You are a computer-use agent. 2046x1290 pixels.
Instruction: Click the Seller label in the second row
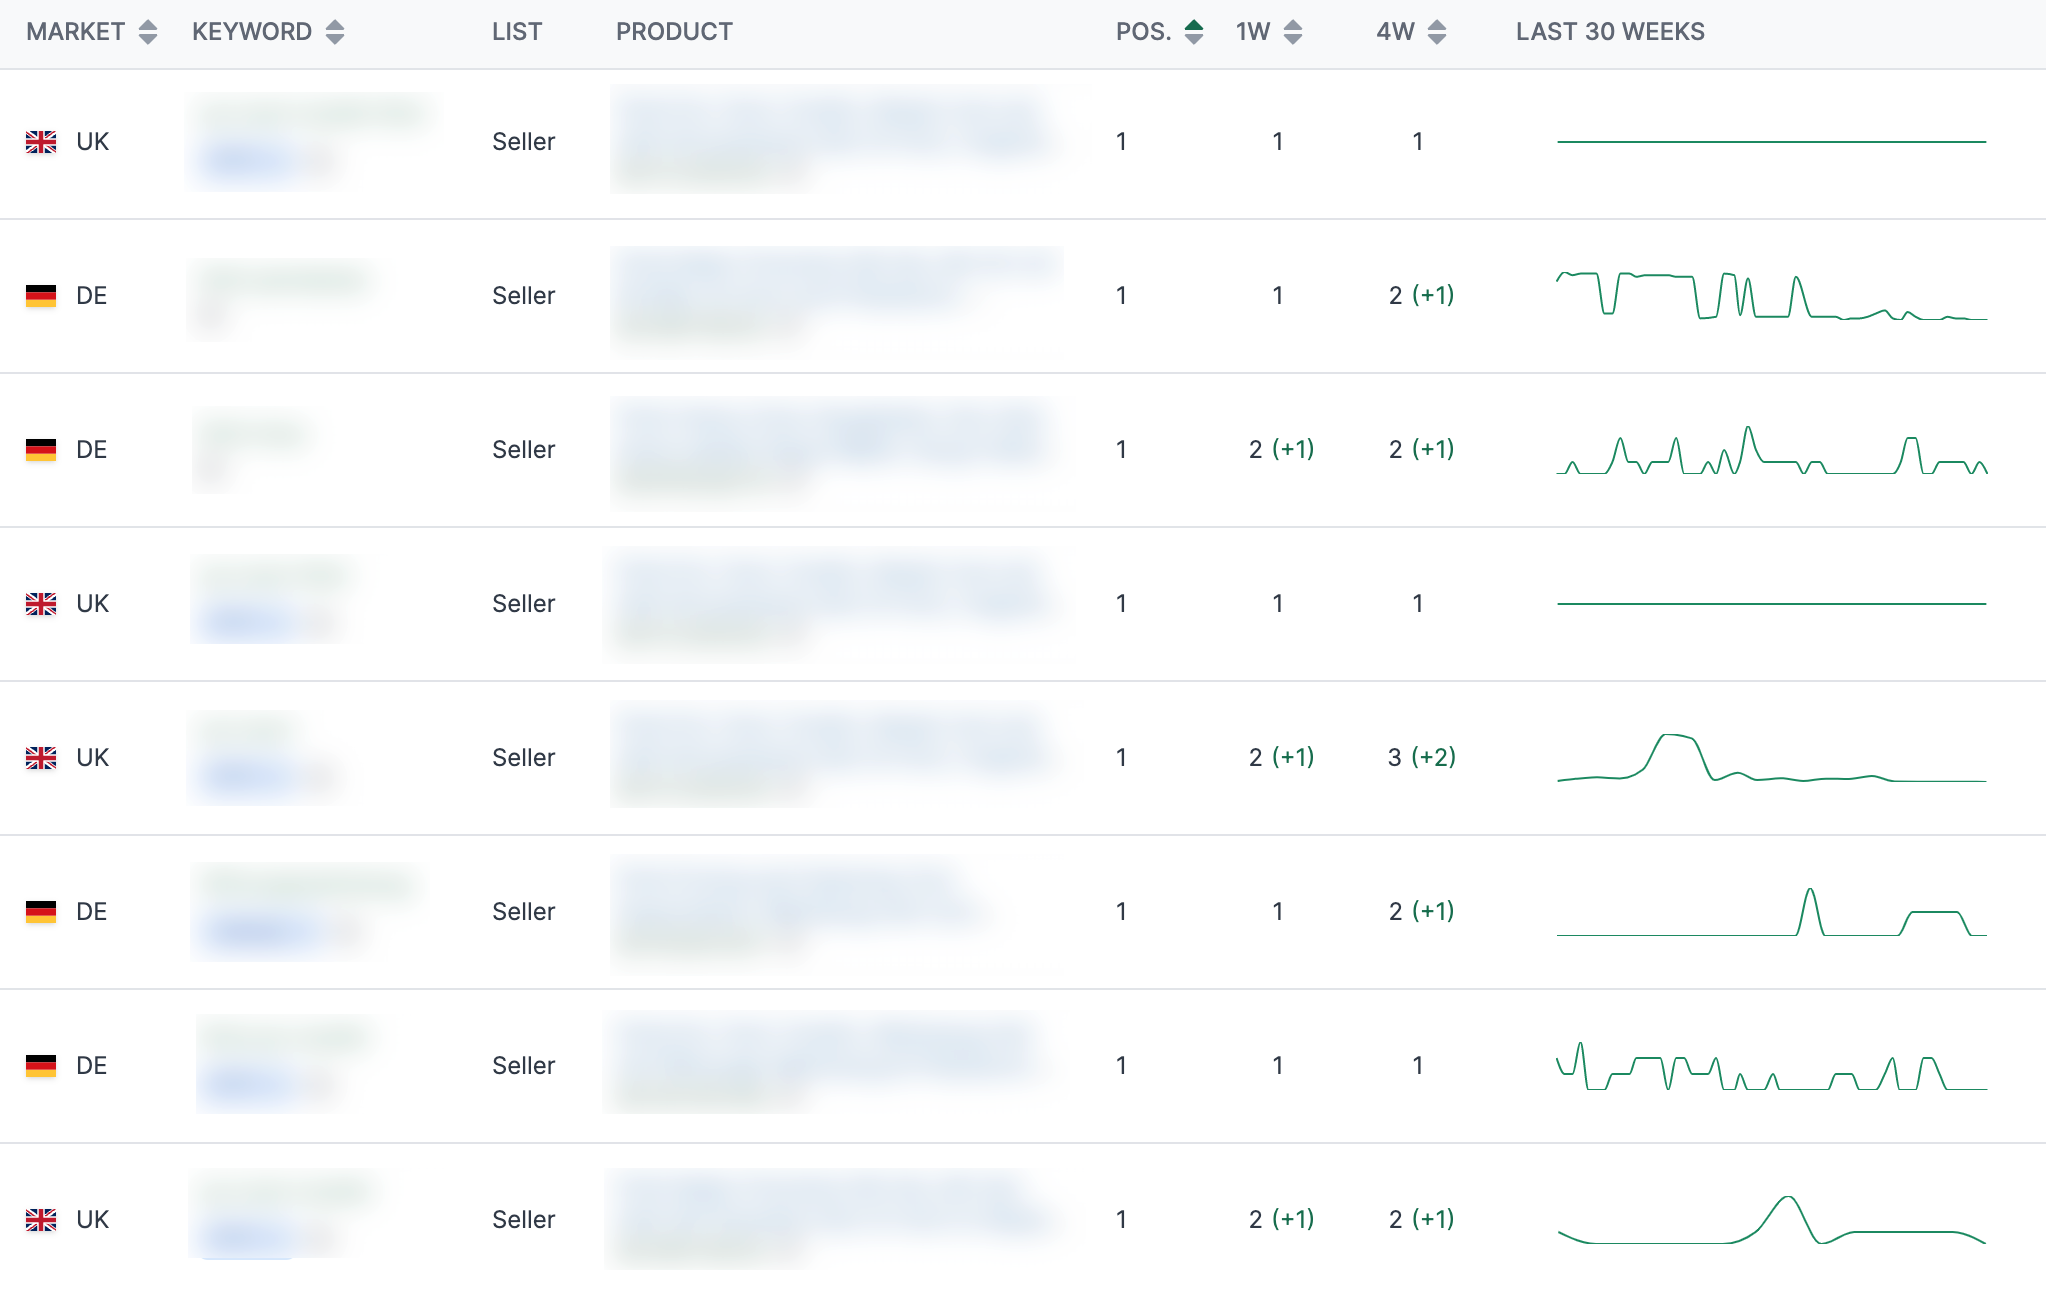pos(523,295)
